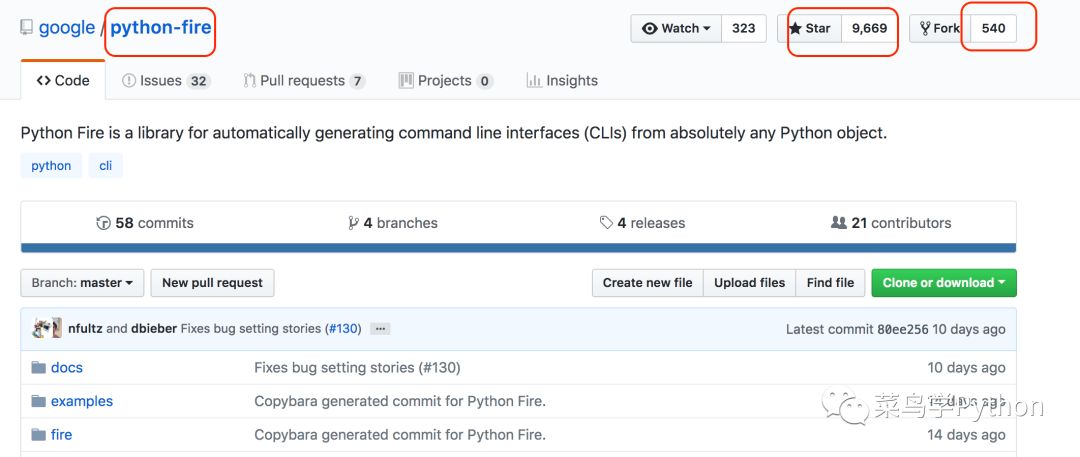Open the Branch: master dropdown
The width and height of the screenshot is (1080, 457).
[x=82, y=283]
